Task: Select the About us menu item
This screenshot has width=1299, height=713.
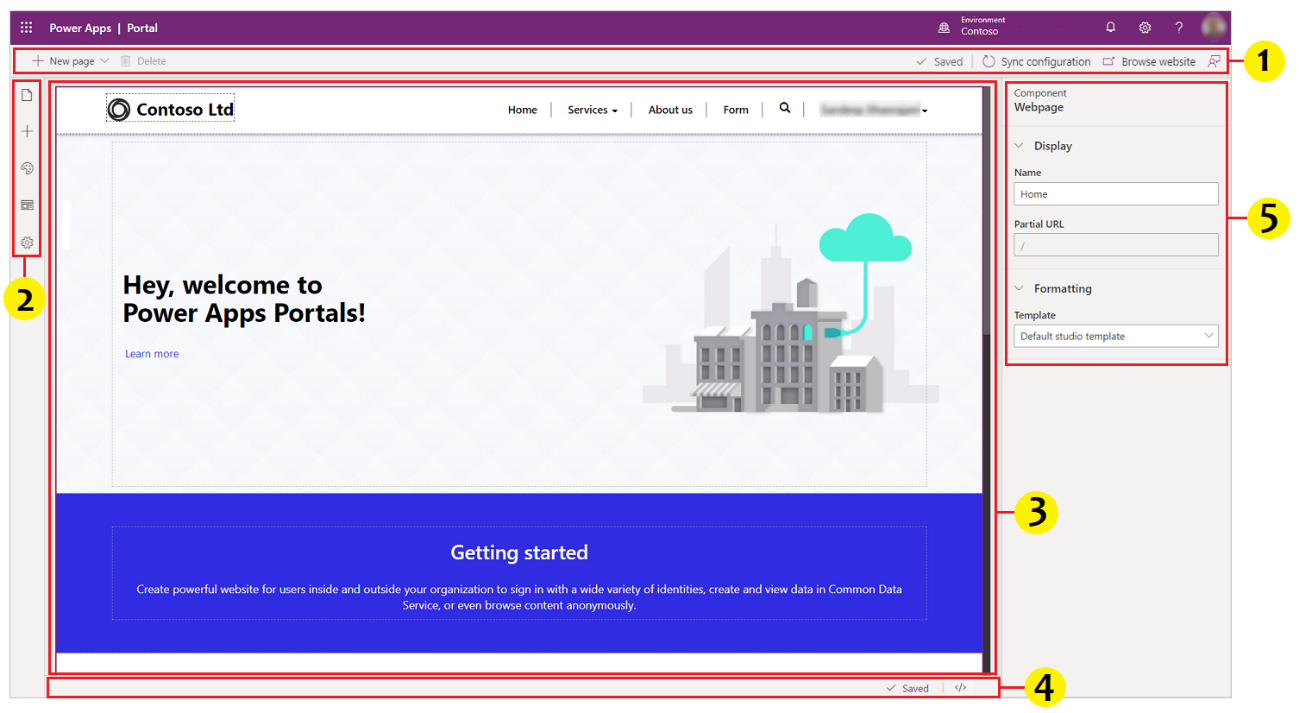Action: (670, 110)
